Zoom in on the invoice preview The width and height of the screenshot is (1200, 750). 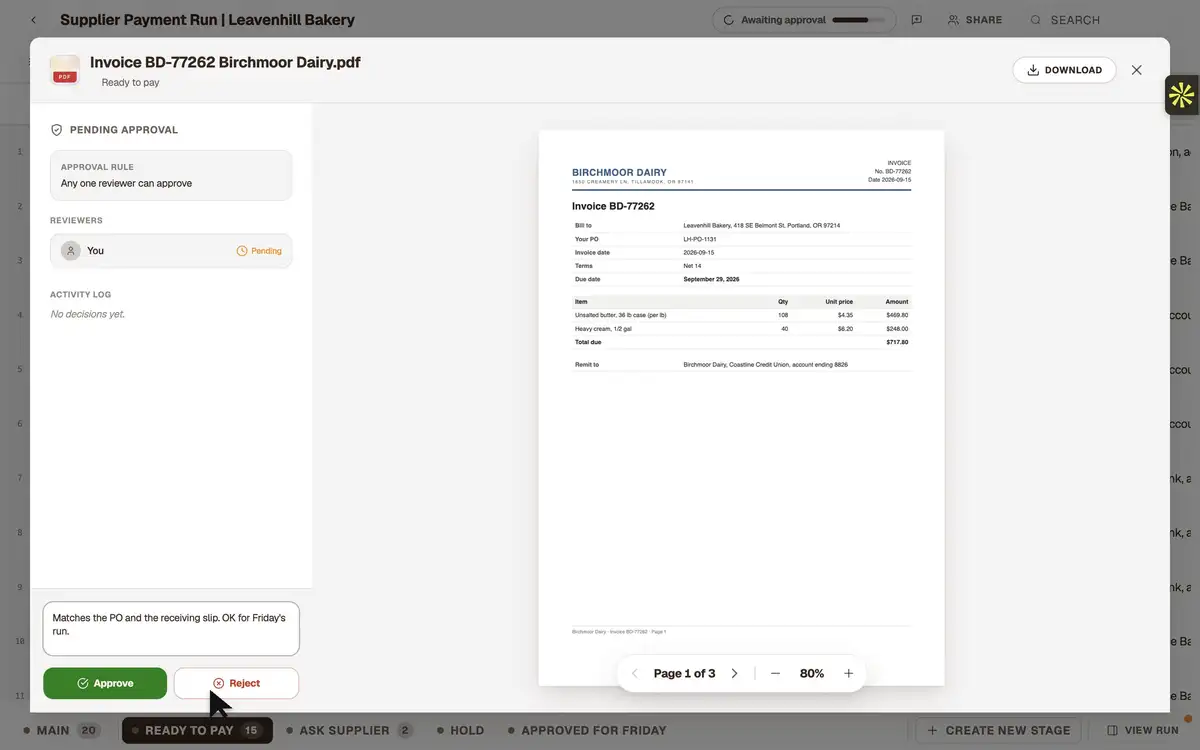848,674
